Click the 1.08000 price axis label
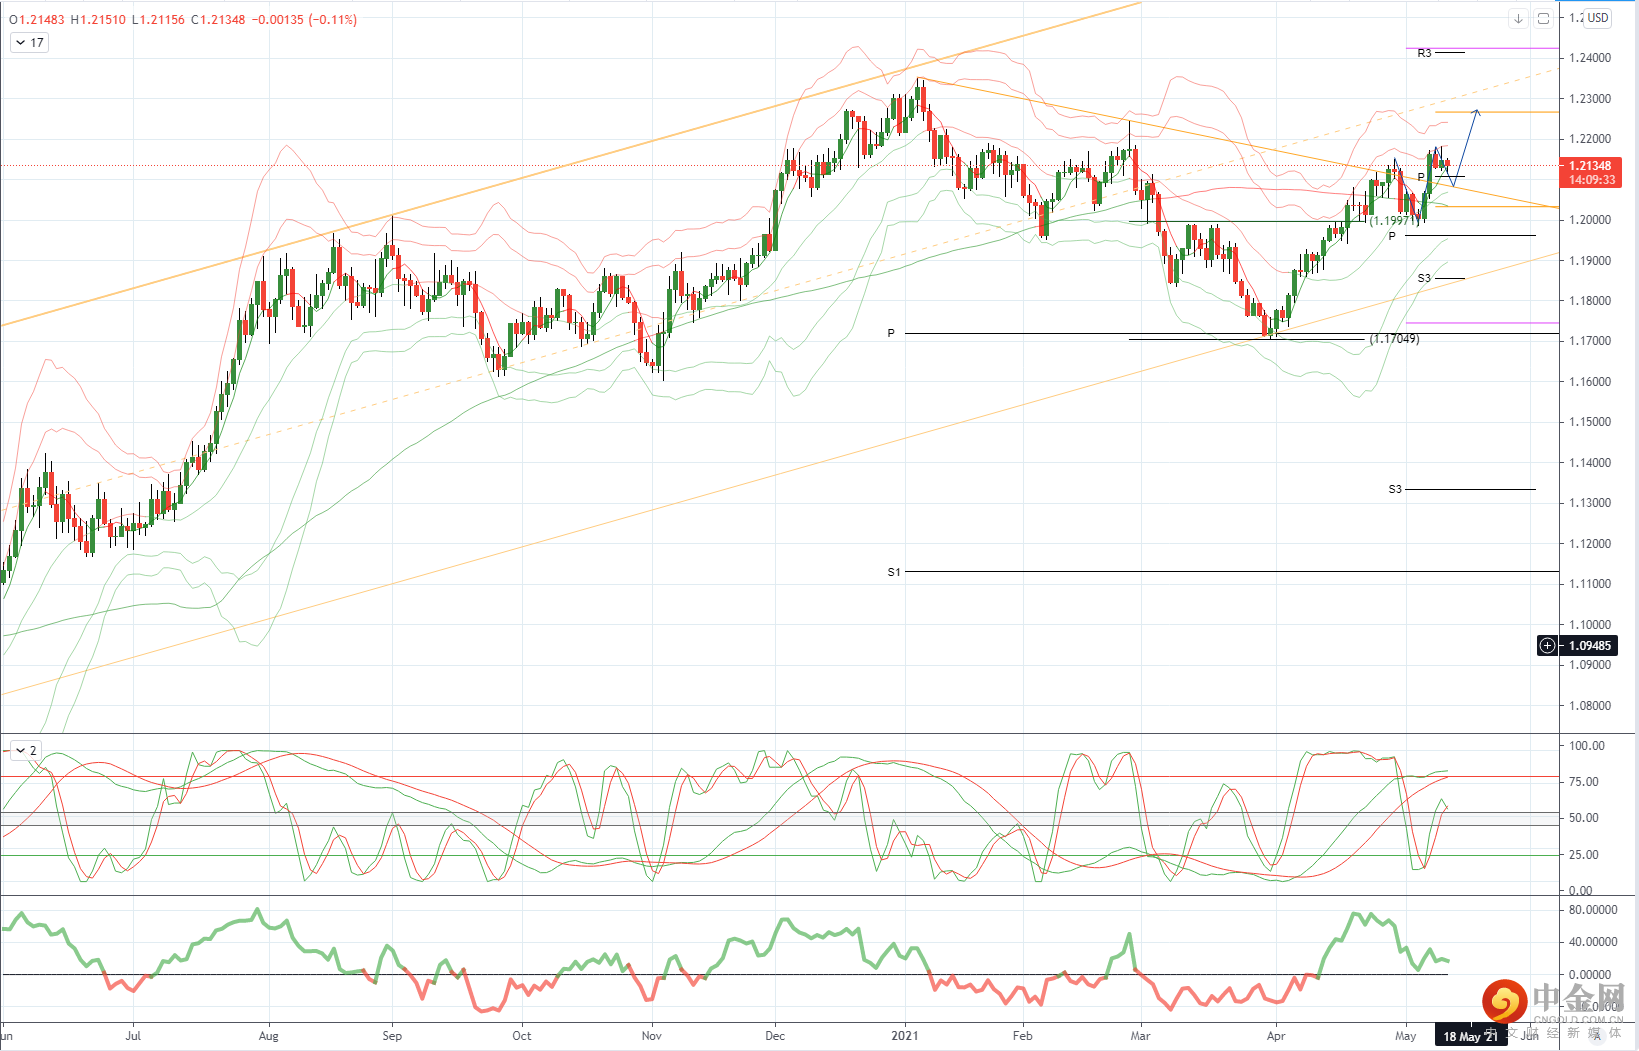The width and height of the screenshot is (1639, 1051). (x=1590, y=706)
